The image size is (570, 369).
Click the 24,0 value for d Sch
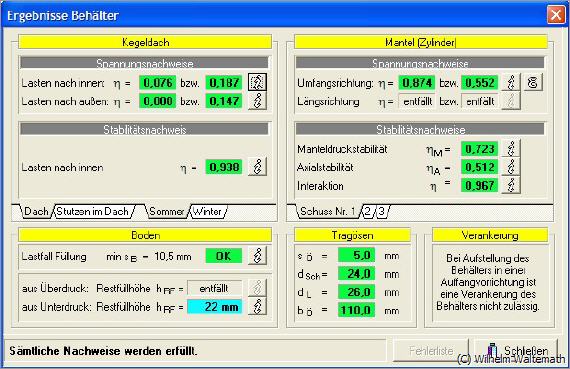coord(356,273)
